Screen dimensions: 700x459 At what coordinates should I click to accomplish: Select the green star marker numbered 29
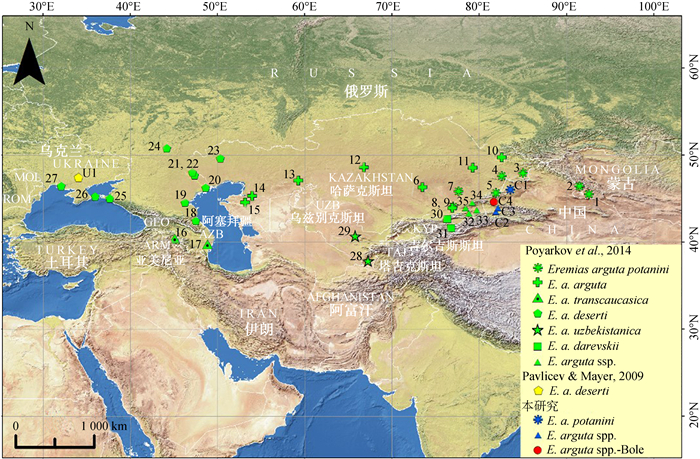355,237
